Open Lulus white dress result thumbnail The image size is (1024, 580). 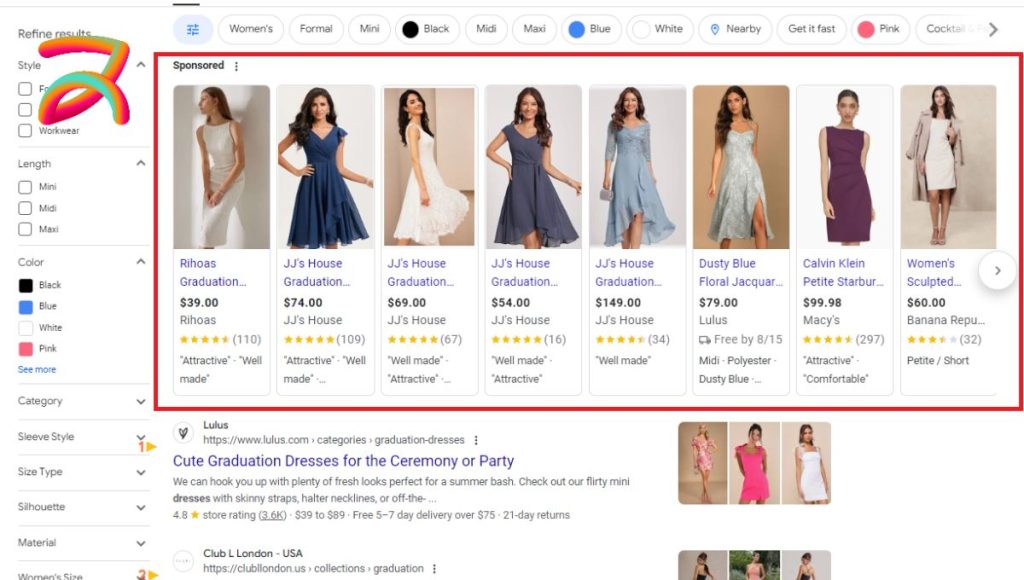[x=806, y=463]
